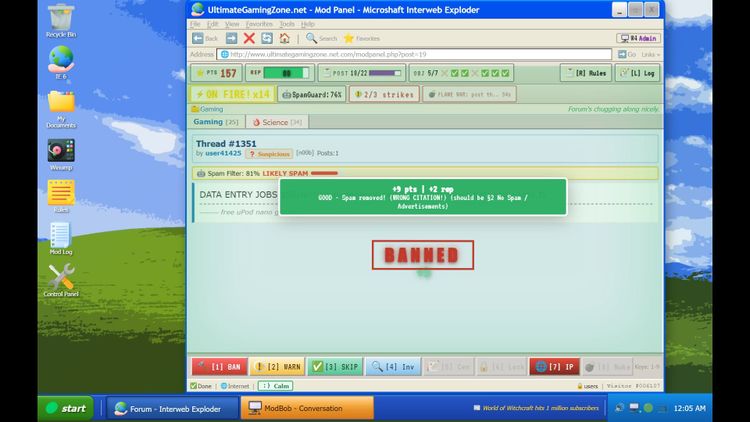Go back with the Back arrow
The width and height of the screenshot is (750, 422).
(205, 38)
